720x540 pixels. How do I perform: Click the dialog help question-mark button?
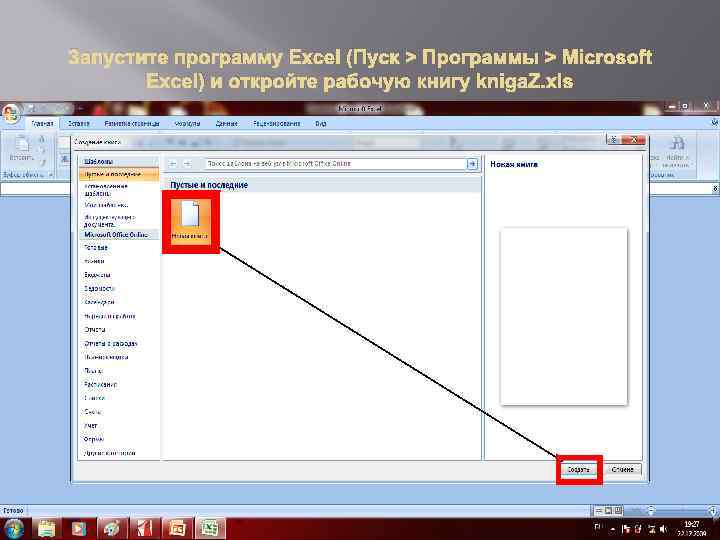[x=613, y=140]
